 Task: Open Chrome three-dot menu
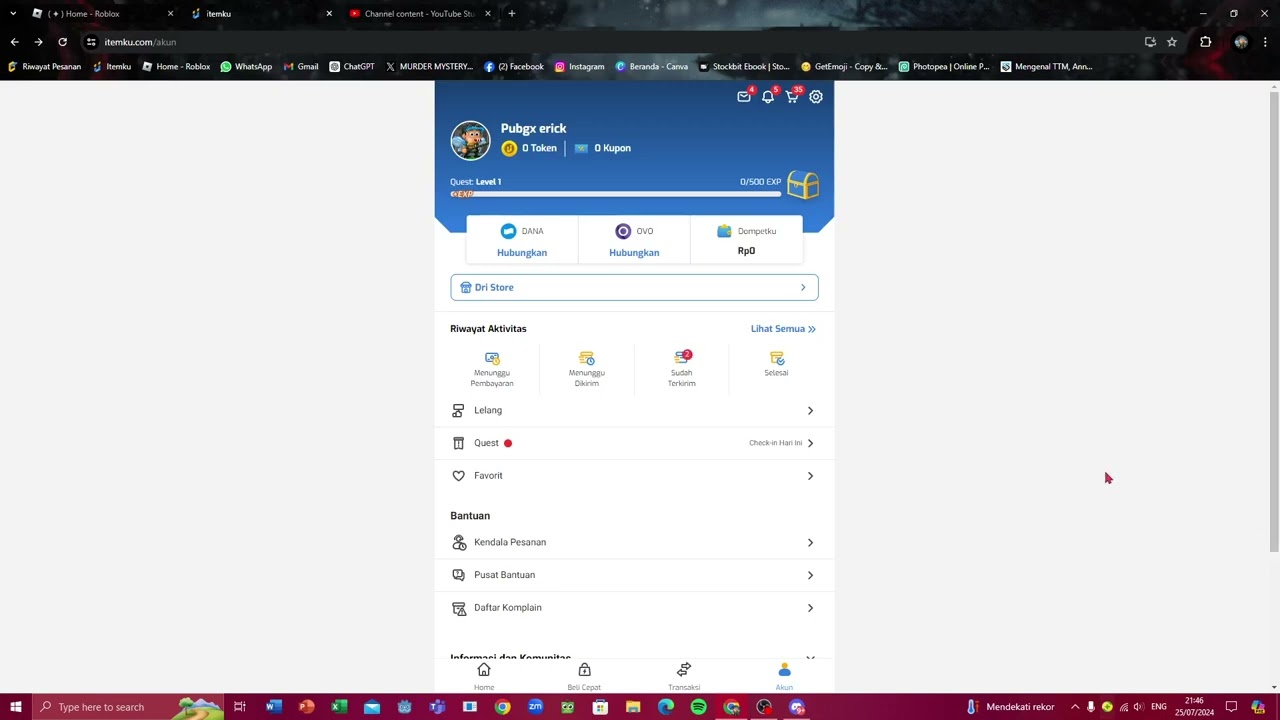(x=1265, y=42)
